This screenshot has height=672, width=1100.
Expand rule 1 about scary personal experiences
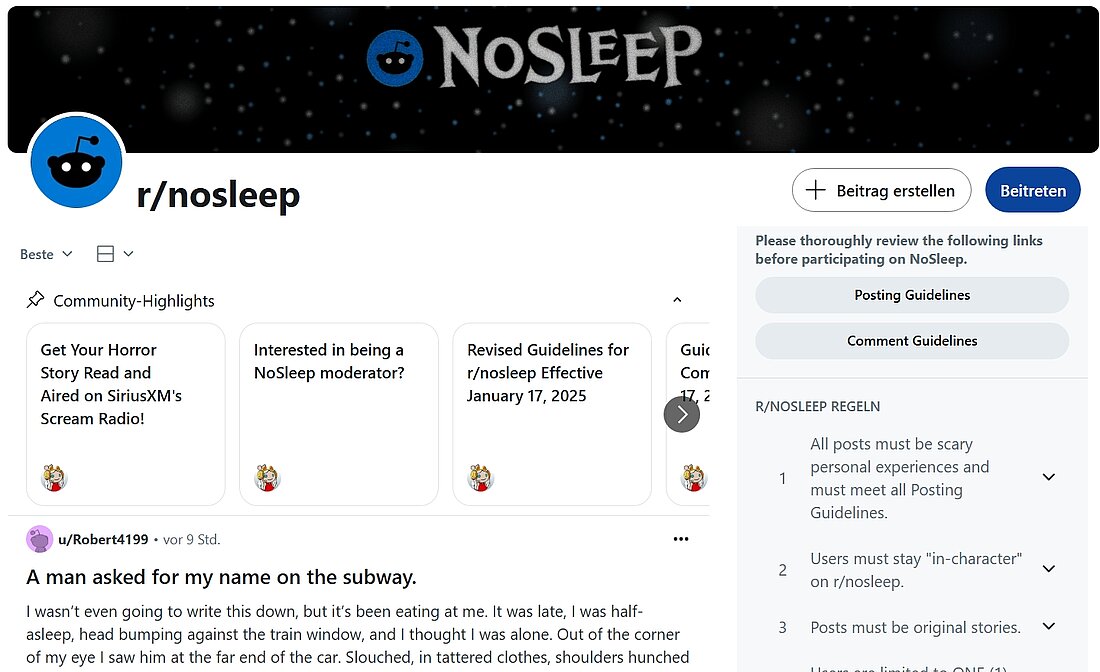point(1048,477)
